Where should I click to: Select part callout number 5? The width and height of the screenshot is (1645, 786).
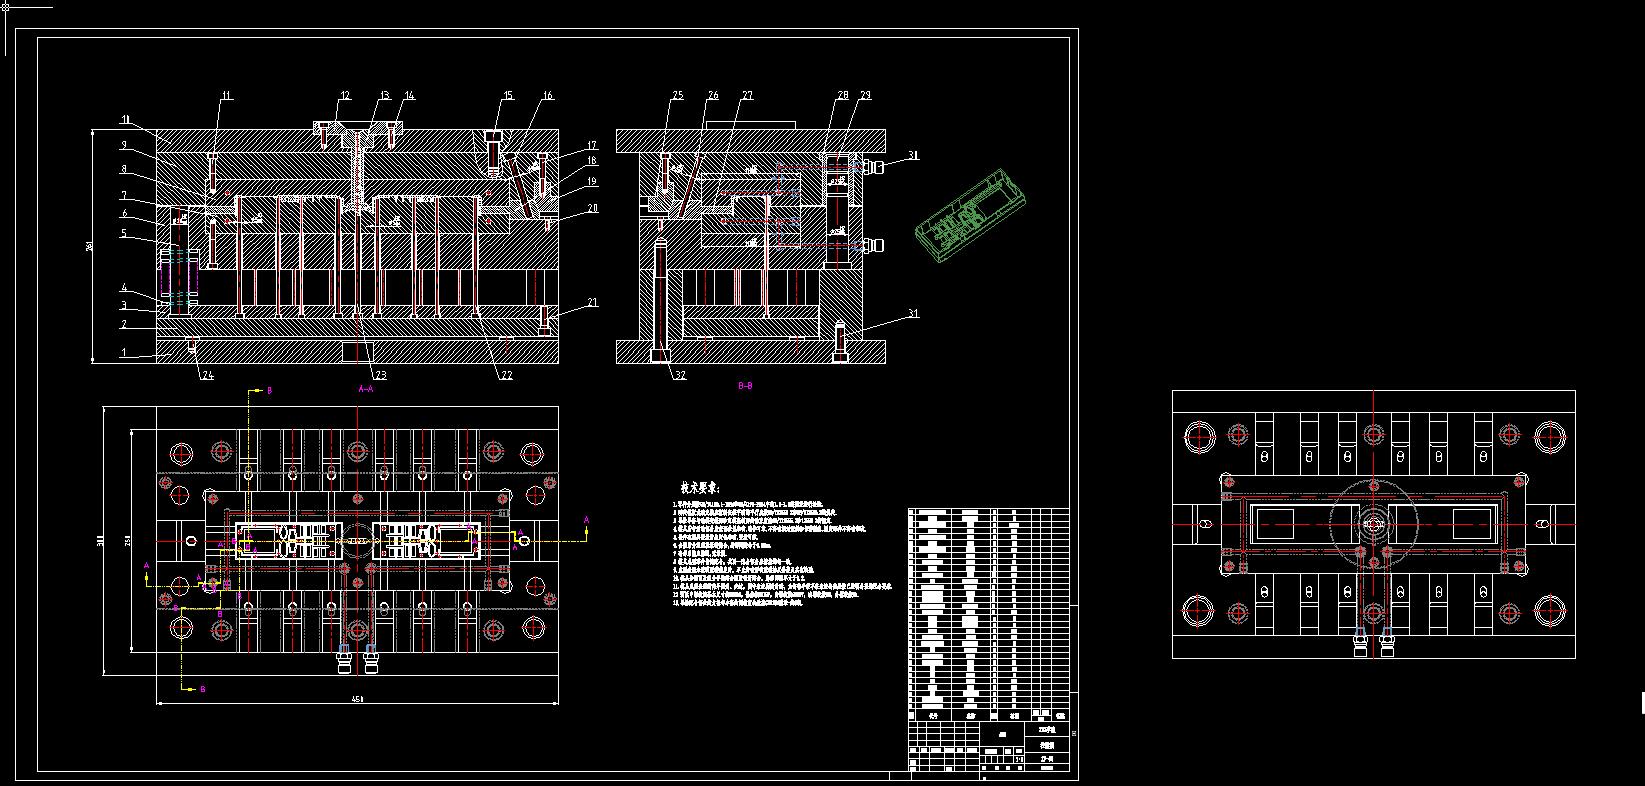click(124, 233)
